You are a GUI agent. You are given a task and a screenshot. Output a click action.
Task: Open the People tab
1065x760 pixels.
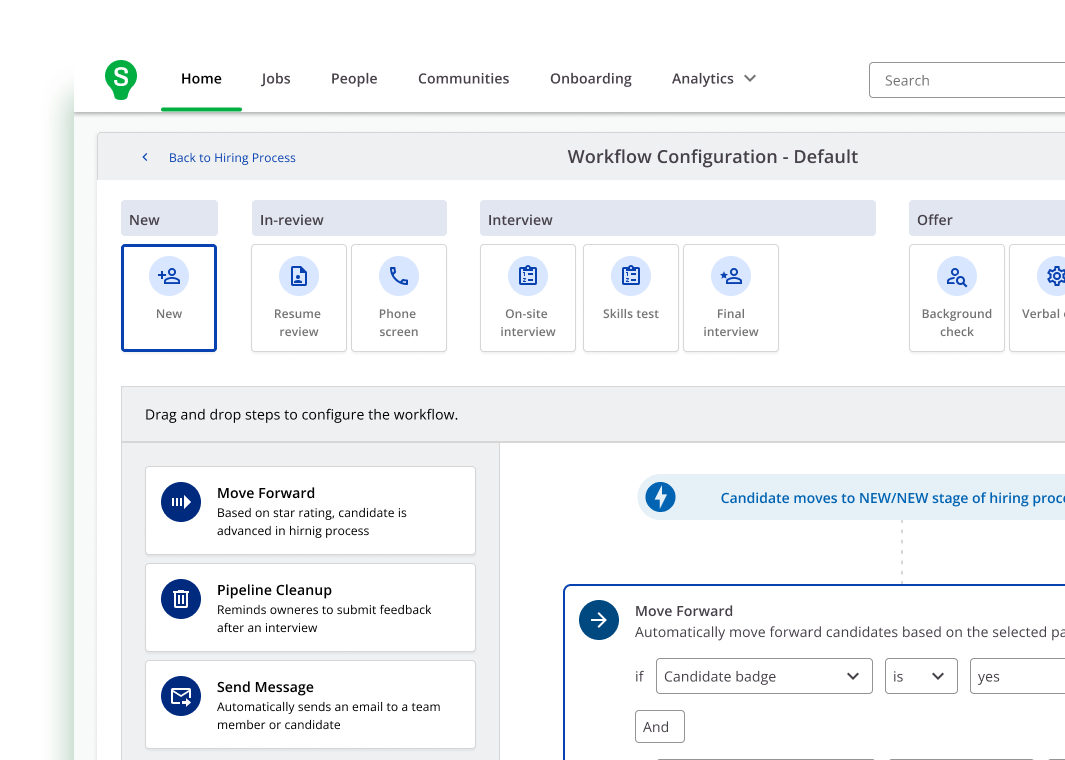click(354, 79)
